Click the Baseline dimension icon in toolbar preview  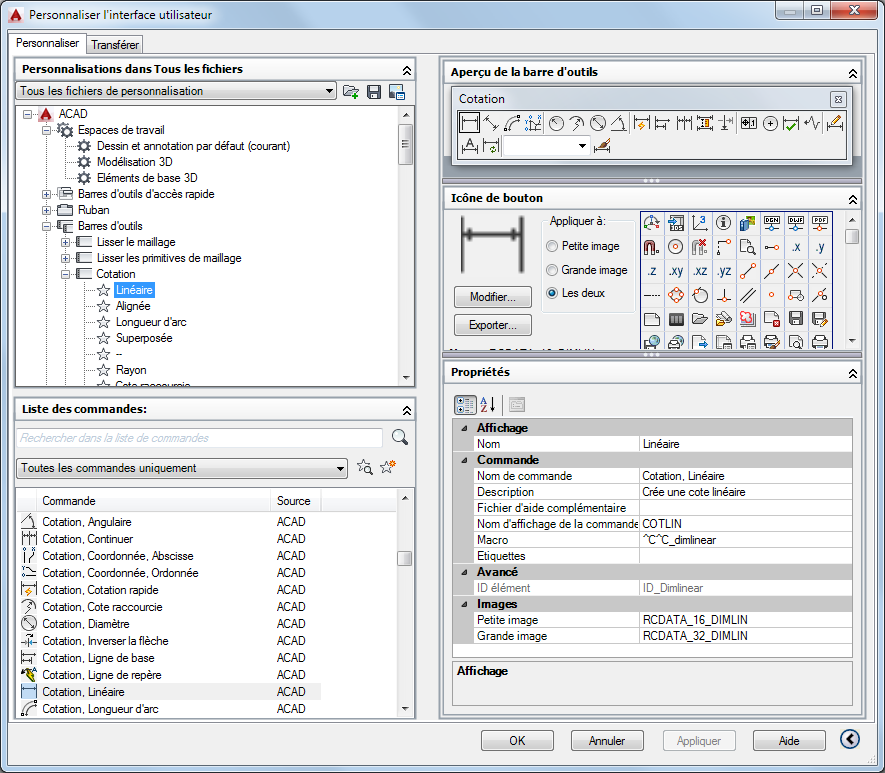(663, 122)
